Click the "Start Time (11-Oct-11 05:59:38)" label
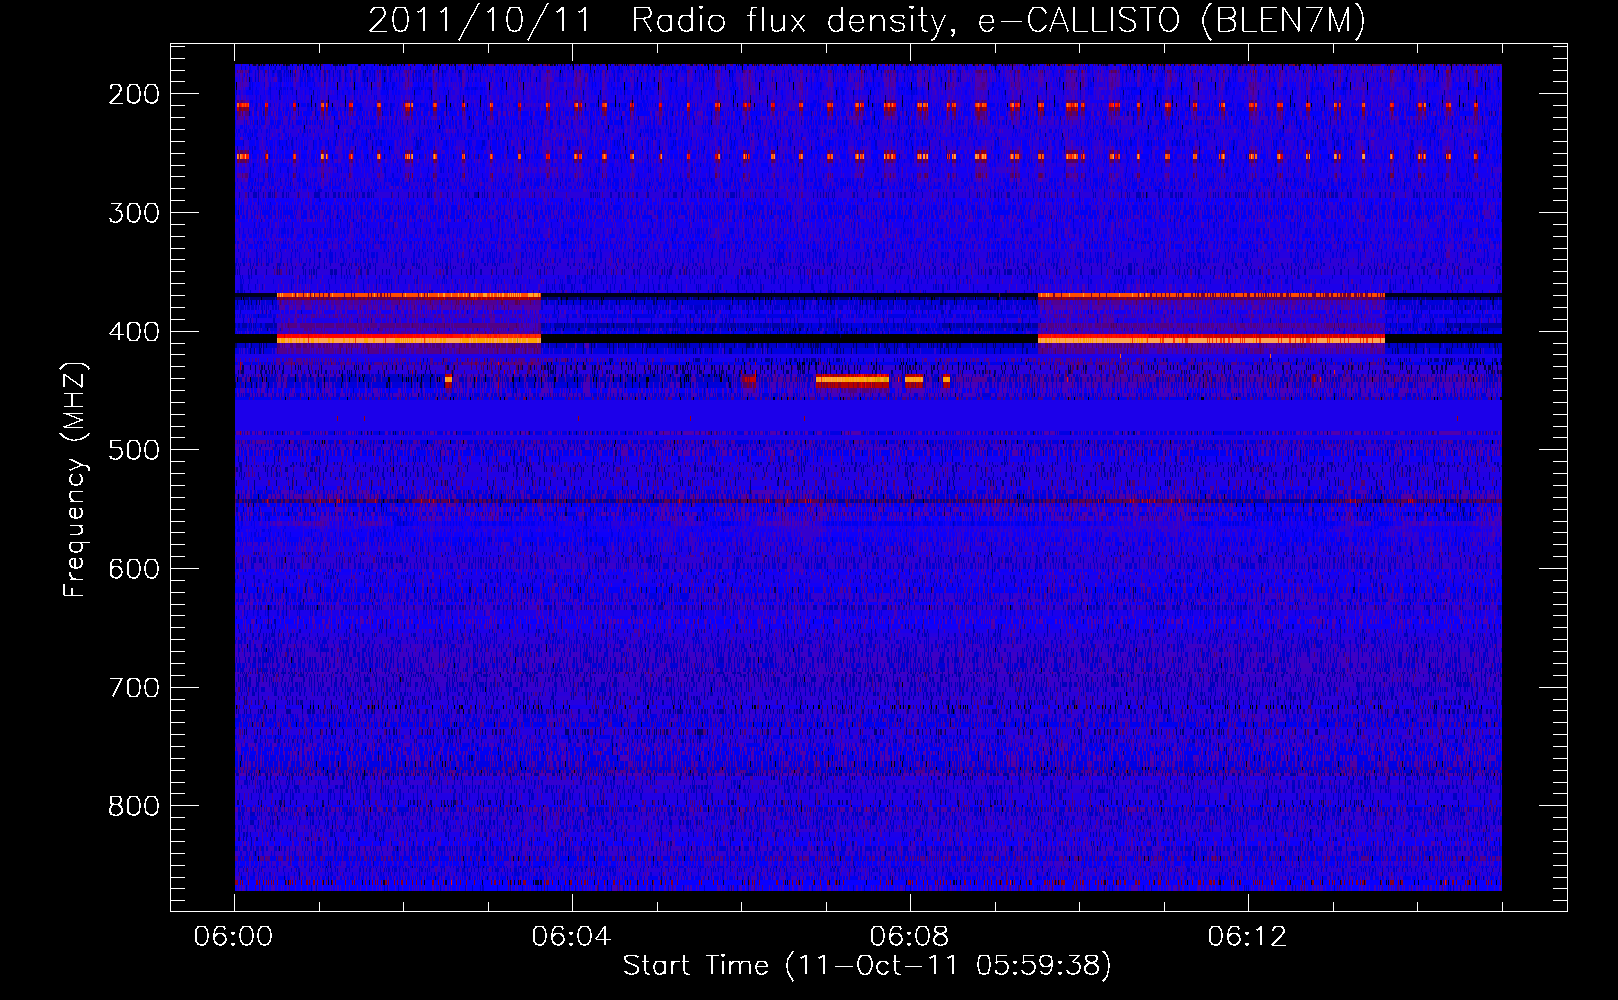The width and height of the screenshot is (1618, 1000). click(x=867, y=966)
